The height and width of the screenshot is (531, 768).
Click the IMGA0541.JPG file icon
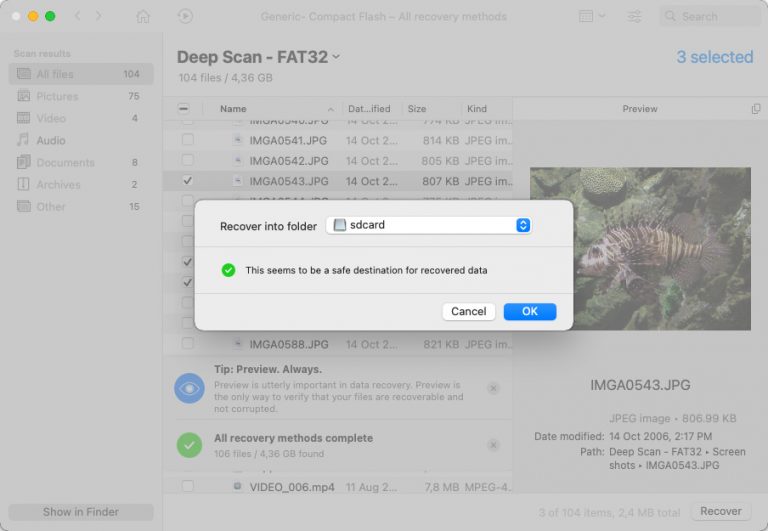pos(238,140)
